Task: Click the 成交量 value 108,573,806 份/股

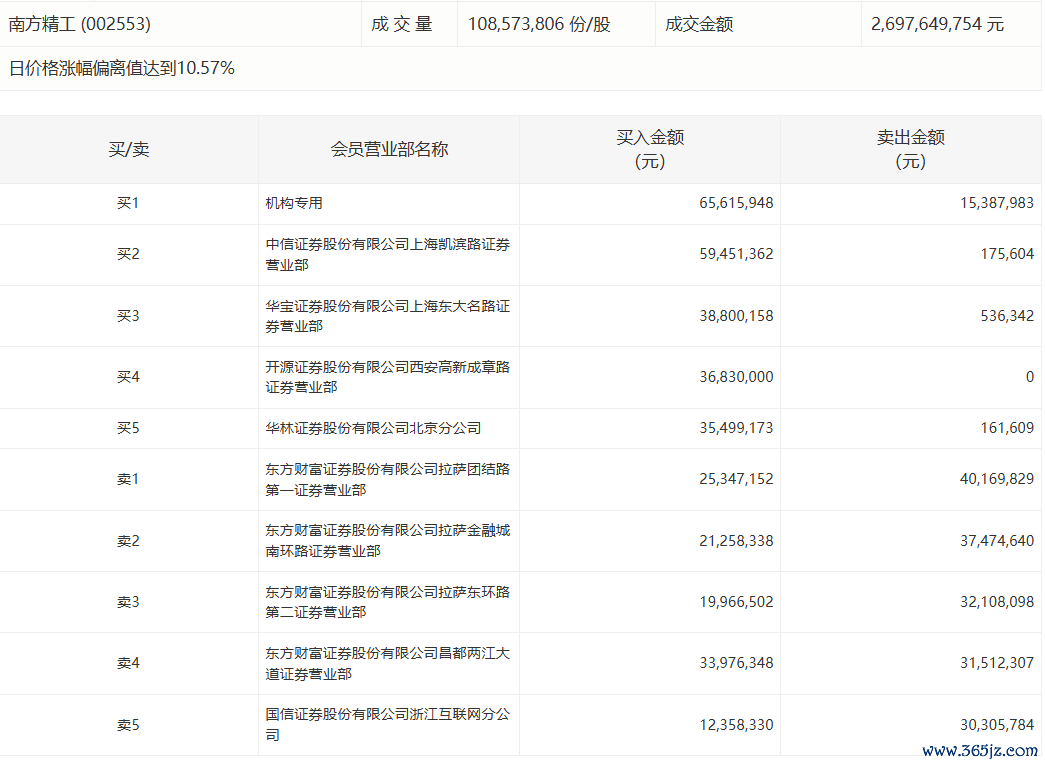Action: coord(538,24)
